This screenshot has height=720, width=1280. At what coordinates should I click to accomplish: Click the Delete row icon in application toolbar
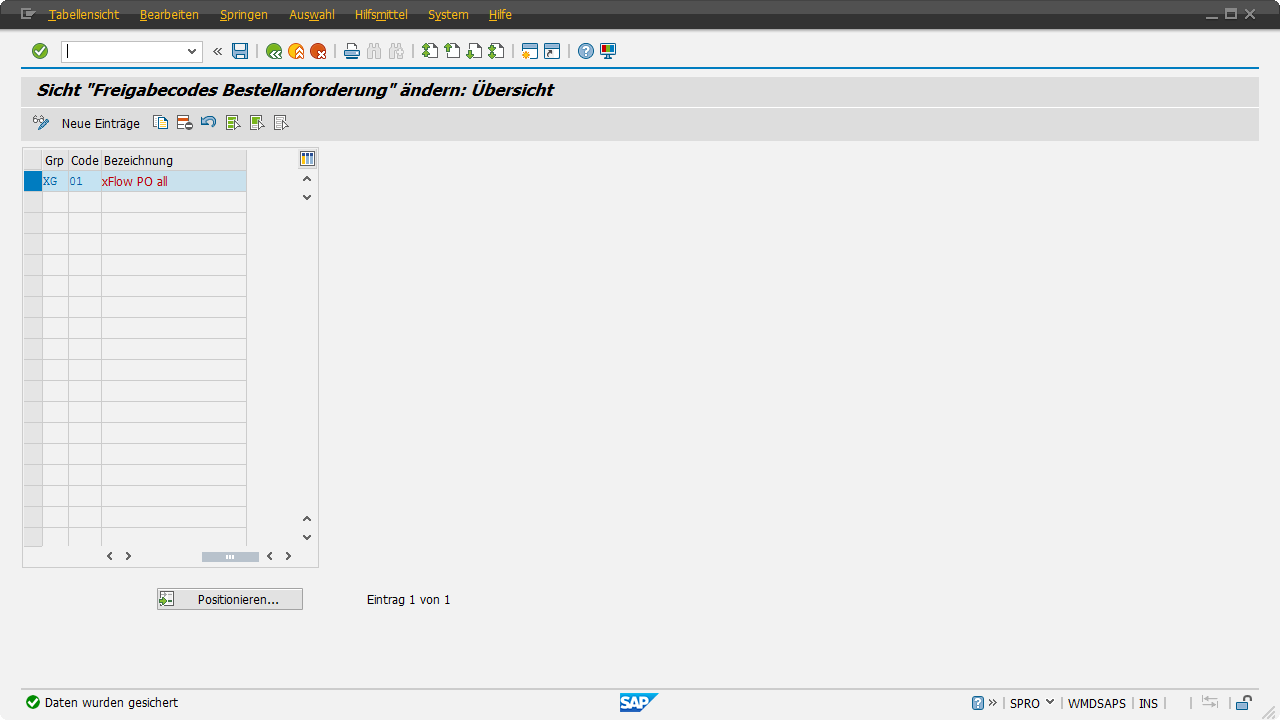pyautogui.click(x=184, y=123)
